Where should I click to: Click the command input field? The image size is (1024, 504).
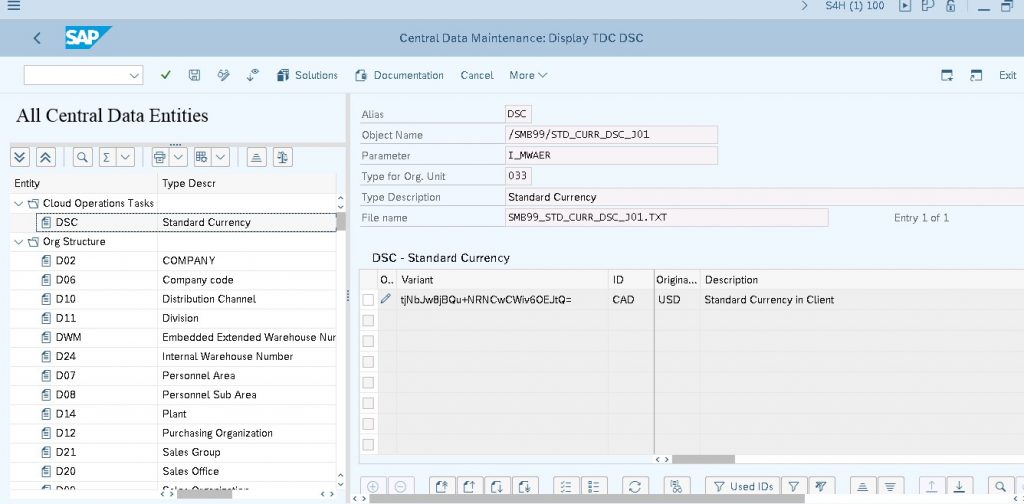tap(76, 76)
